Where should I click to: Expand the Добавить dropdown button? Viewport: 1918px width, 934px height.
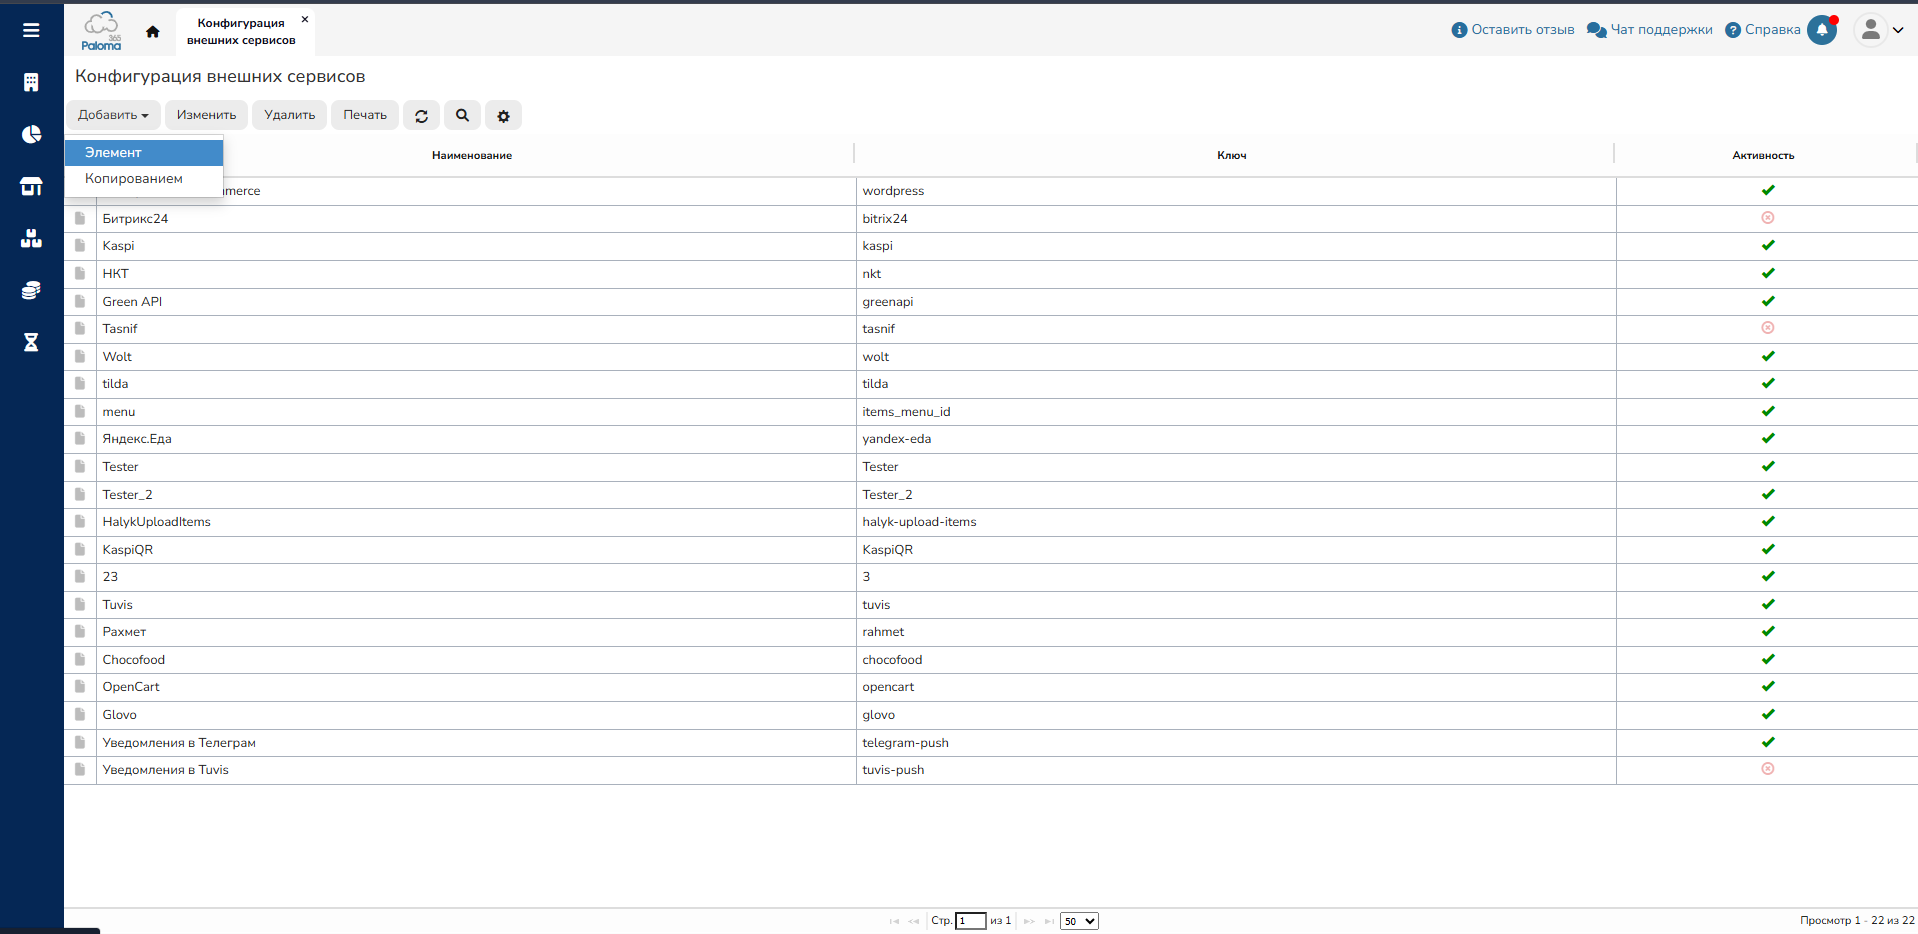click(113, 115)
